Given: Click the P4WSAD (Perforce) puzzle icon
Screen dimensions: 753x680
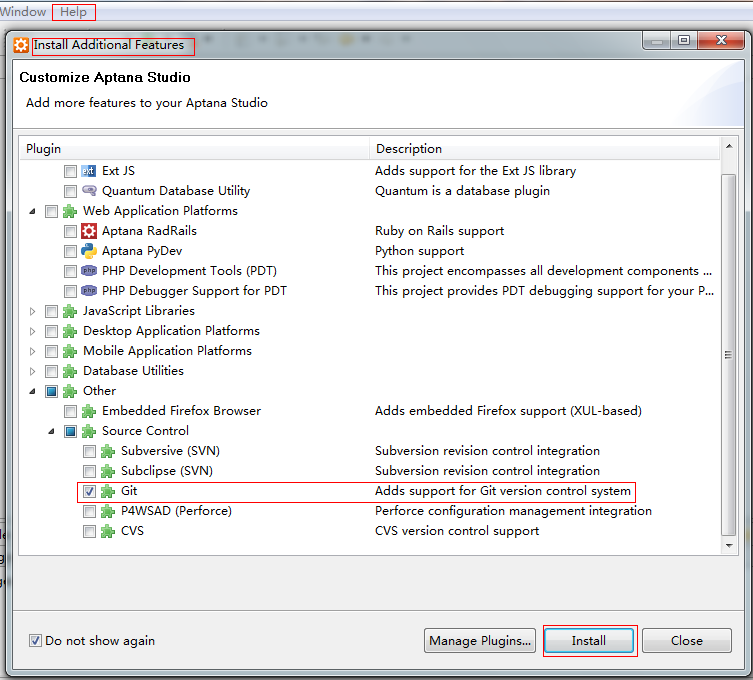Looking at the screenshot, I should point(108,511).
